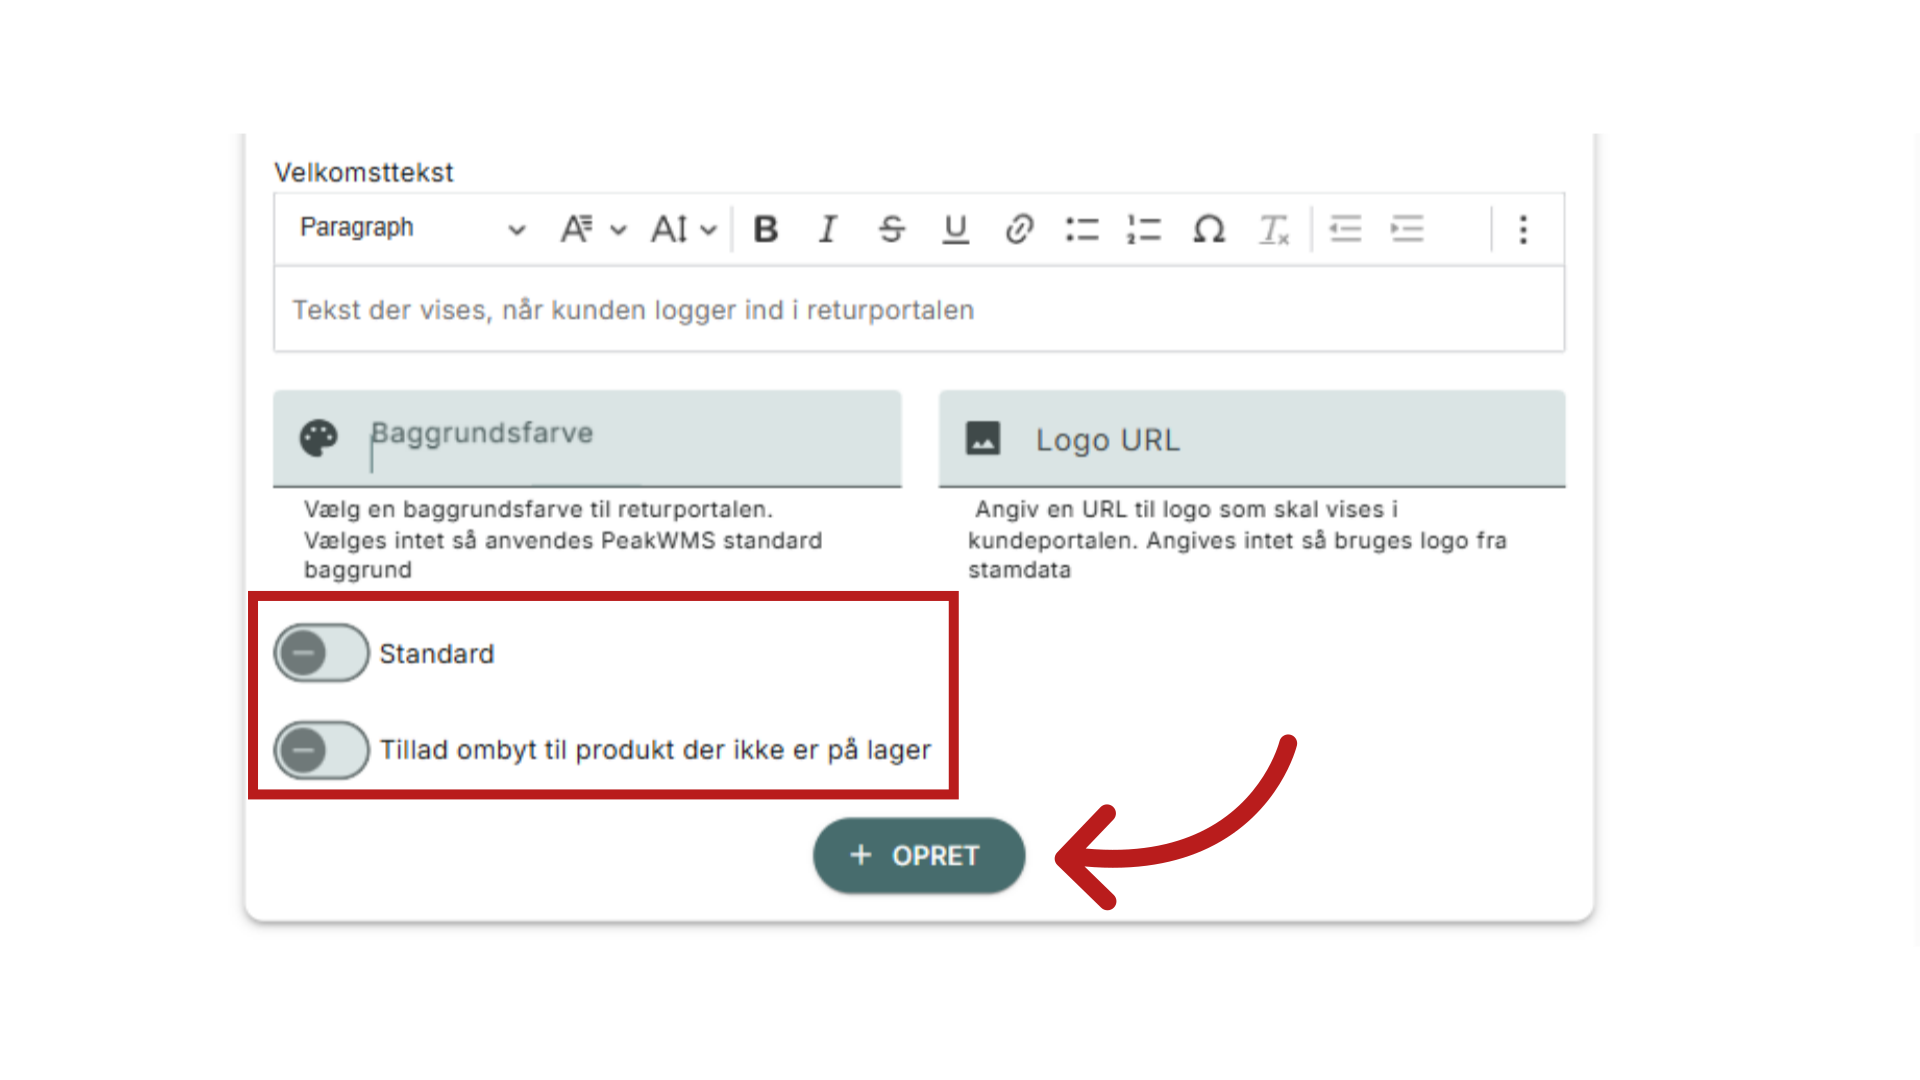Open the font family dropdown
The image size is (1920, 1080).
(592, 229)
